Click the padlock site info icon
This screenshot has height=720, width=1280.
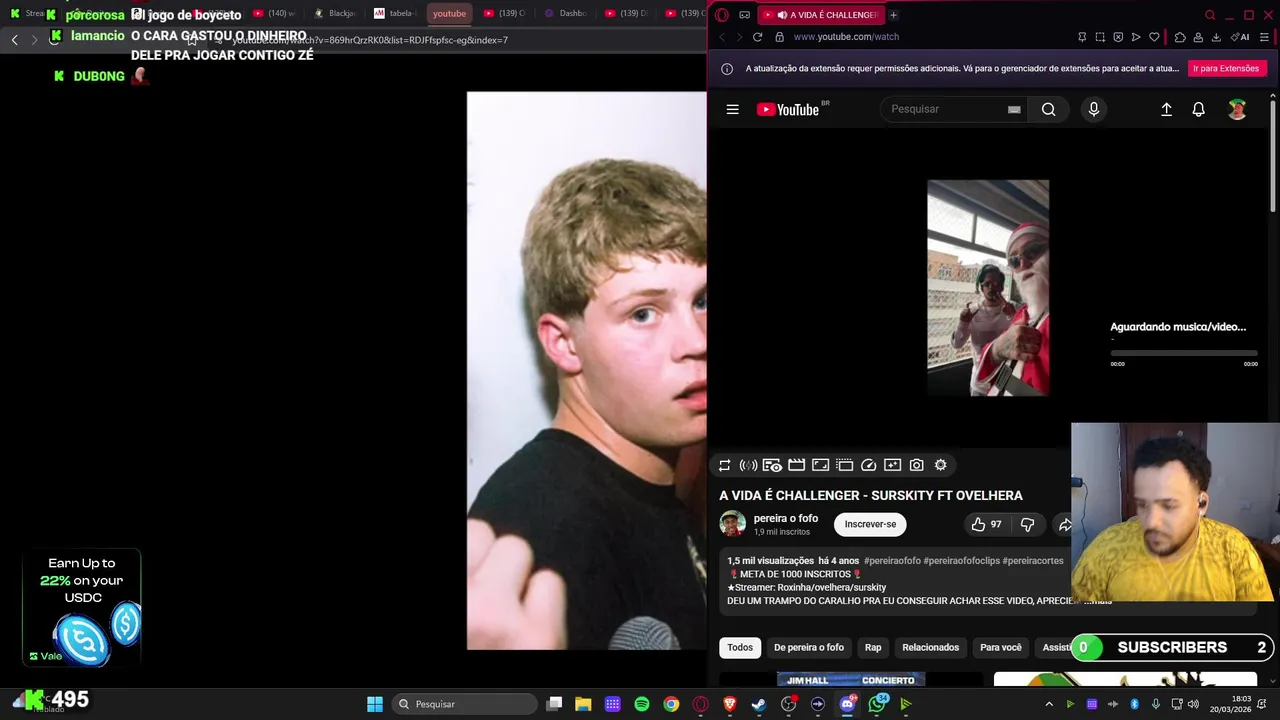click(779, 37)
